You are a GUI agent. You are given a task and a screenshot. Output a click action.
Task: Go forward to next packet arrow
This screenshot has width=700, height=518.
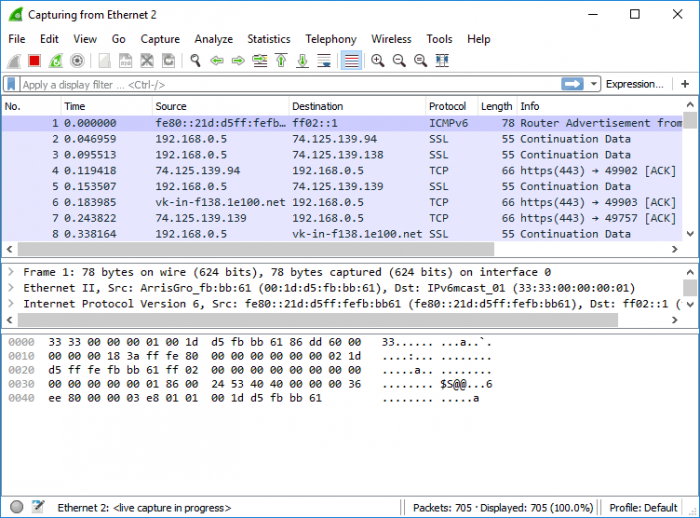point(238,60)
